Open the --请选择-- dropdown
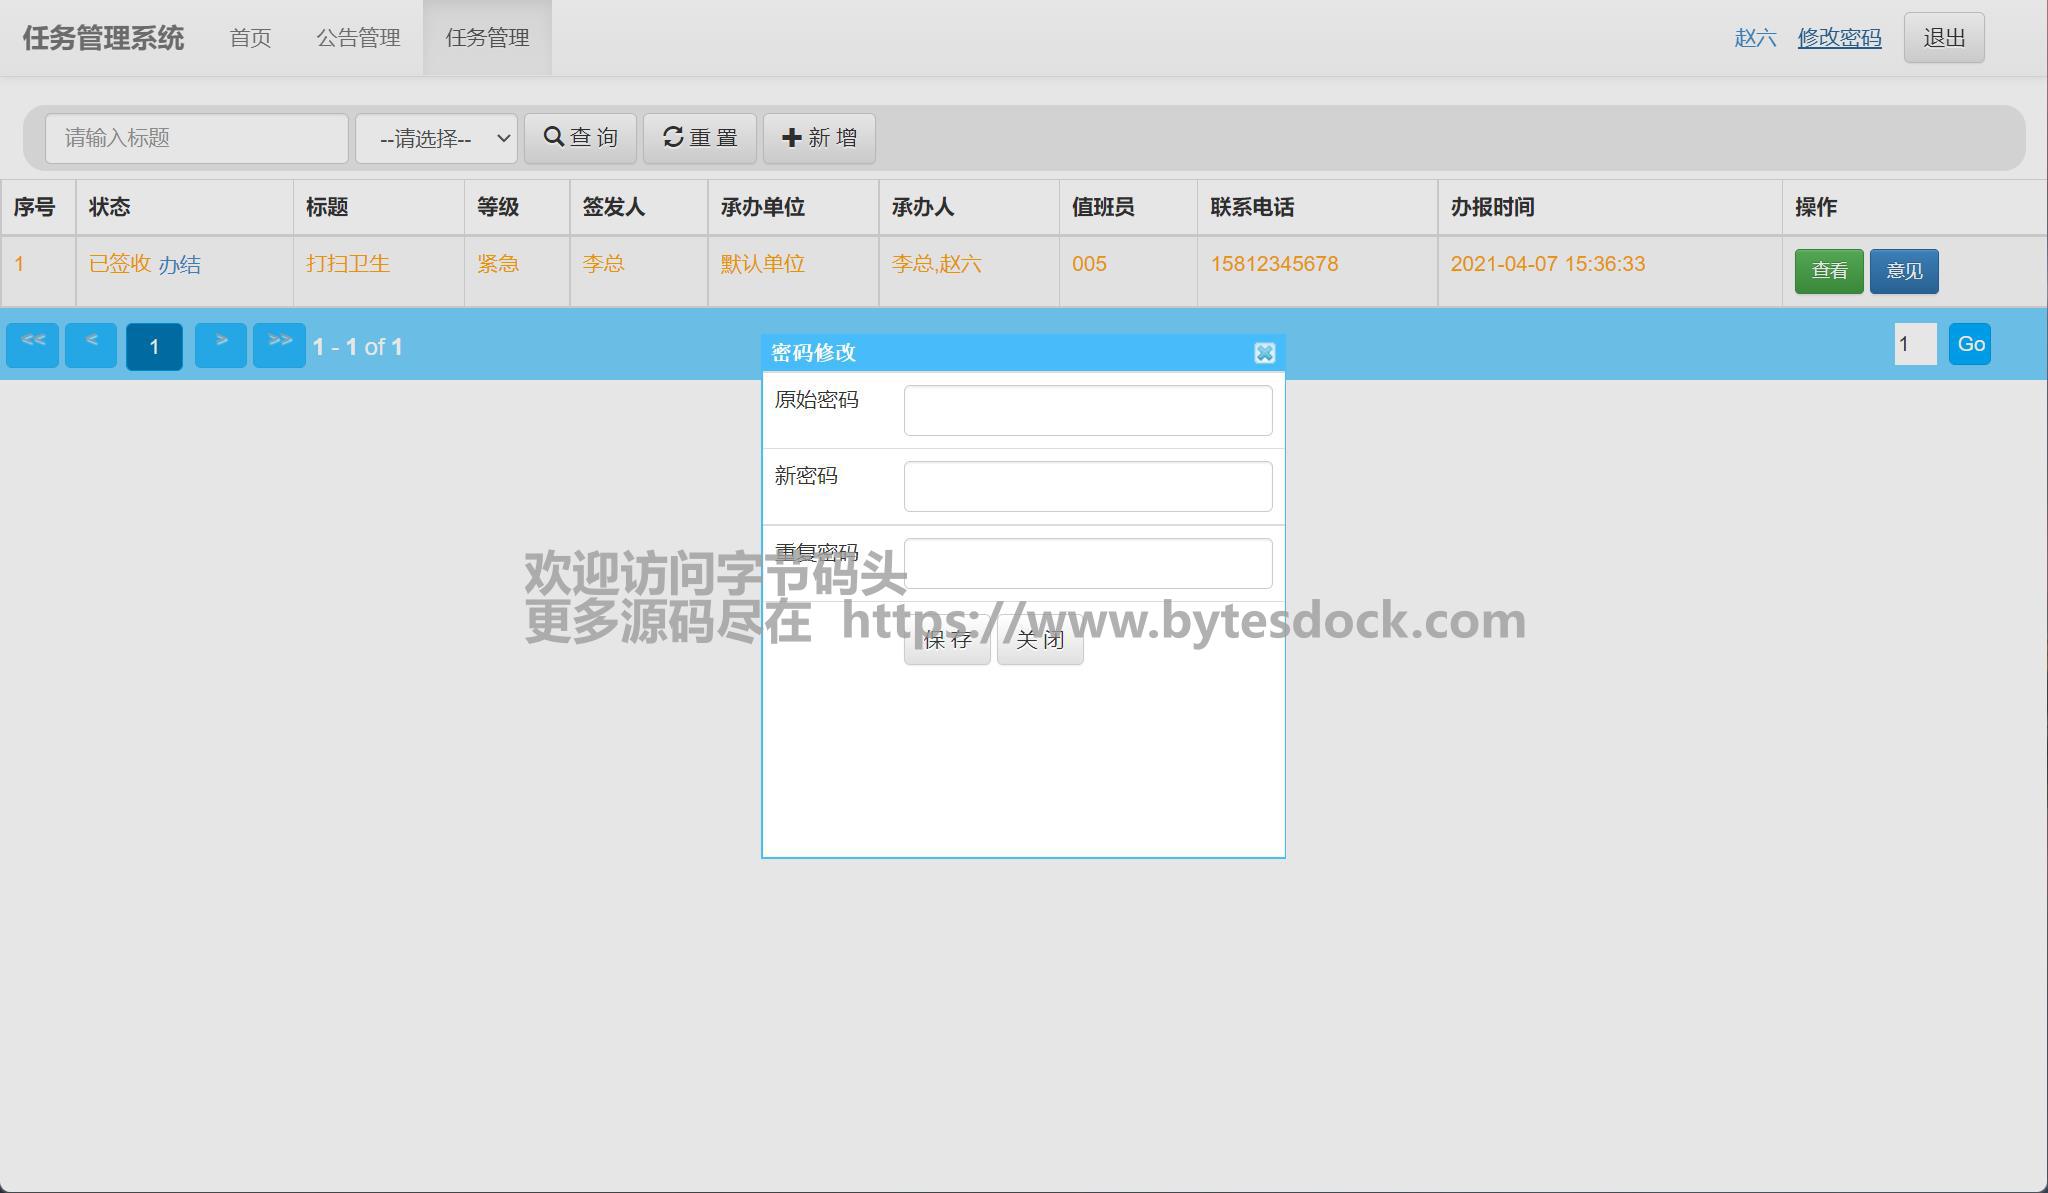 (x=436, y=138)
